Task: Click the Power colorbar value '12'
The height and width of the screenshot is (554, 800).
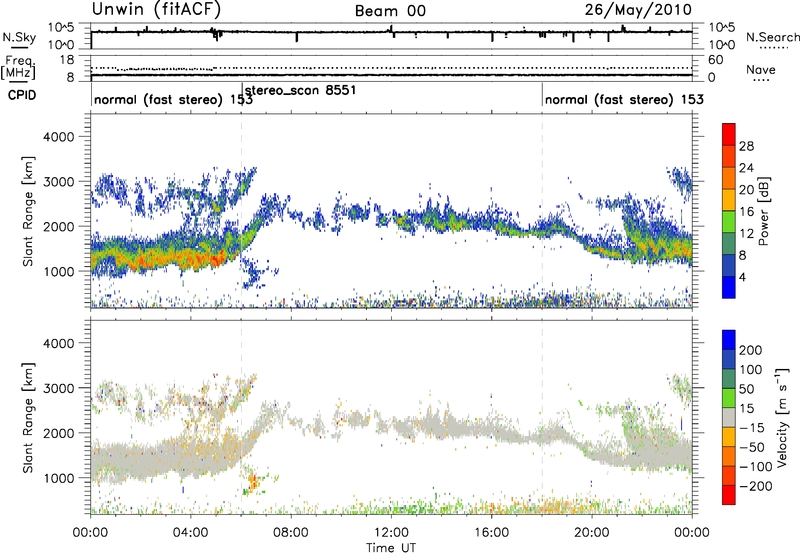Action: (x=746, y=234)
